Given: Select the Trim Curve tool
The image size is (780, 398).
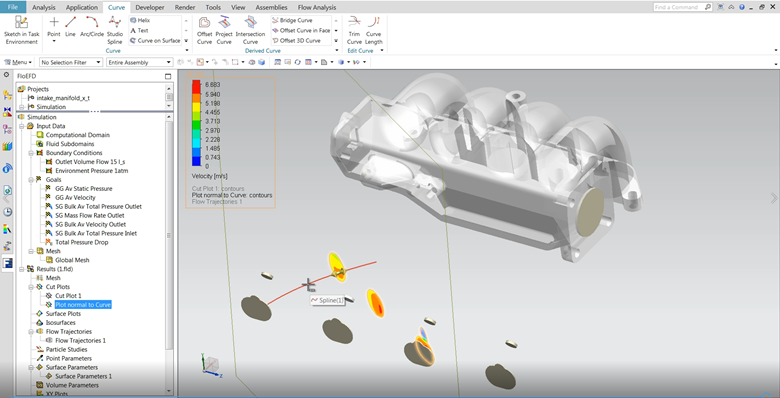Looking at the screenshot, I should click(x=354, y=30).
